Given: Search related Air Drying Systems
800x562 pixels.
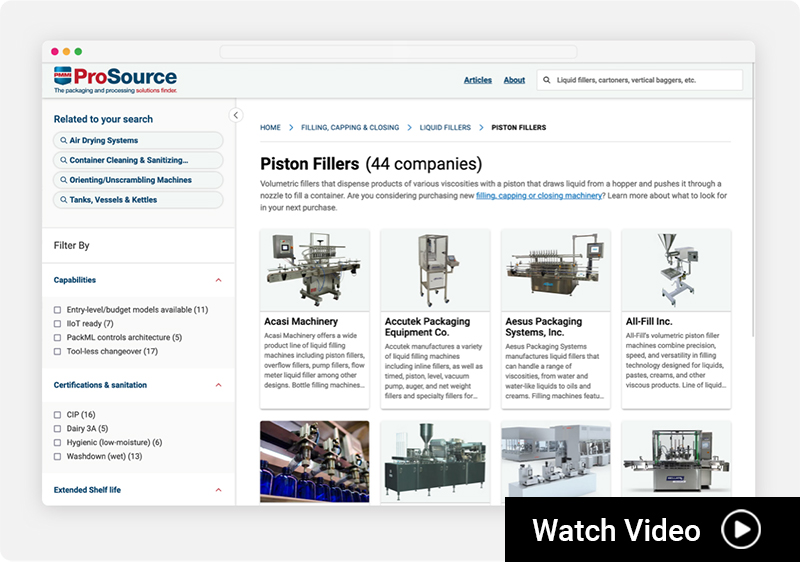Looking at the screenshot, I should click(138, 140).
